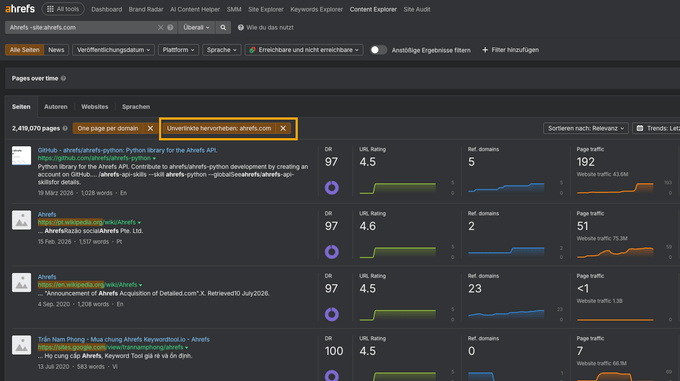Click Page traffic chart of pt.wikipedia result

pyautogui.click(x=615, y=252)
